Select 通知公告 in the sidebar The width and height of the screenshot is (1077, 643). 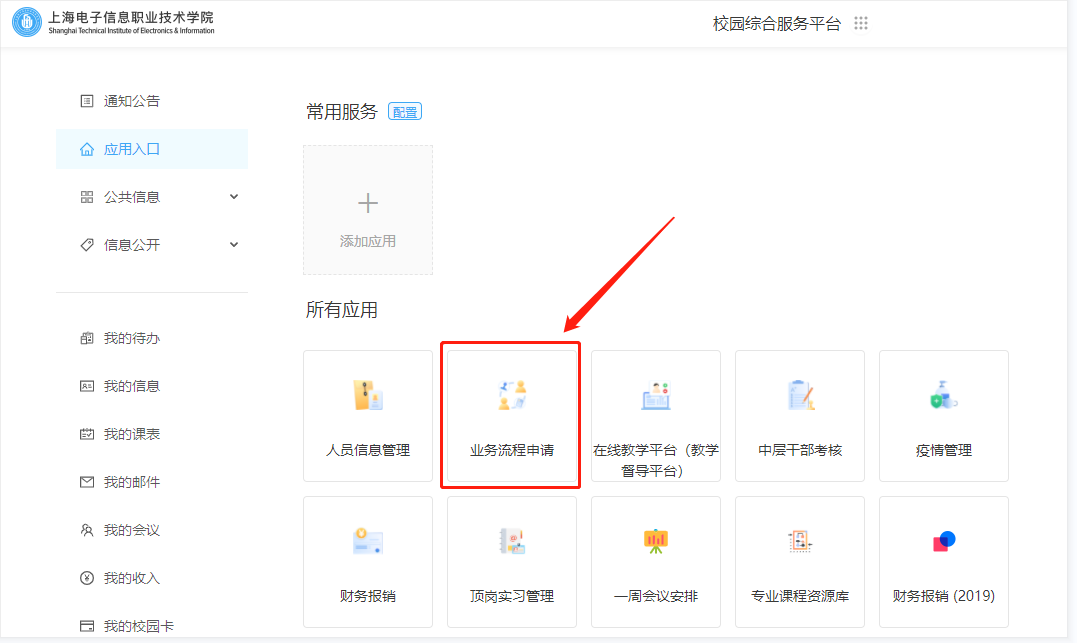131,101
